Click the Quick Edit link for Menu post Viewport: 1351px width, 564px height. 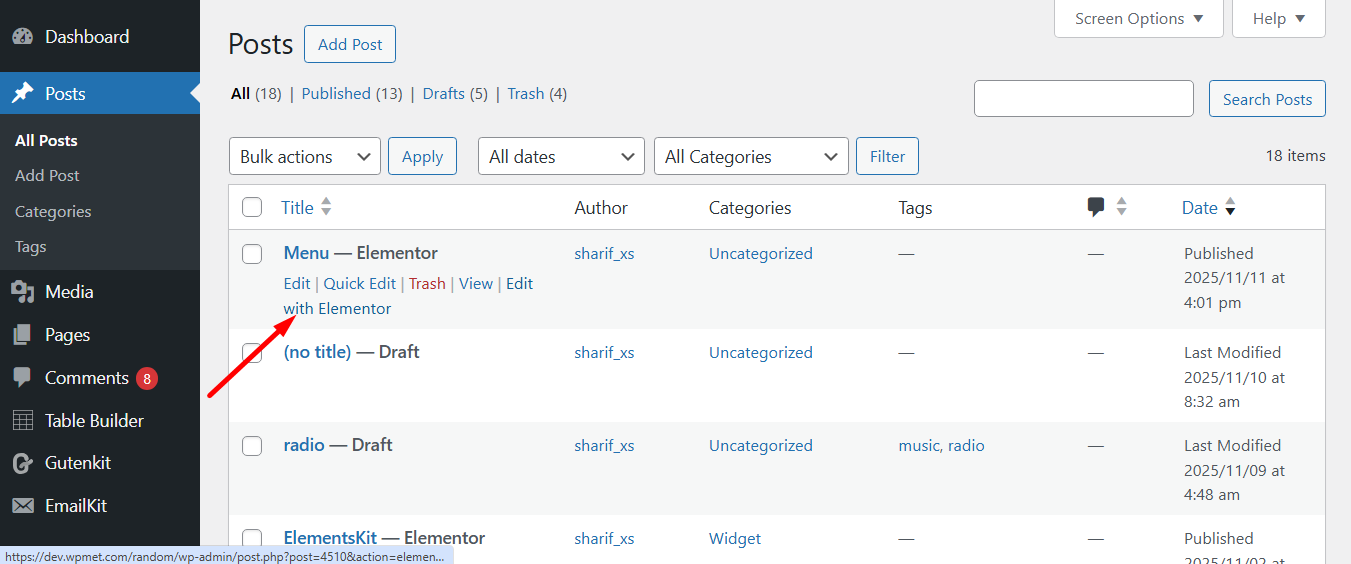pyautogui.click(x=359, y=284)
